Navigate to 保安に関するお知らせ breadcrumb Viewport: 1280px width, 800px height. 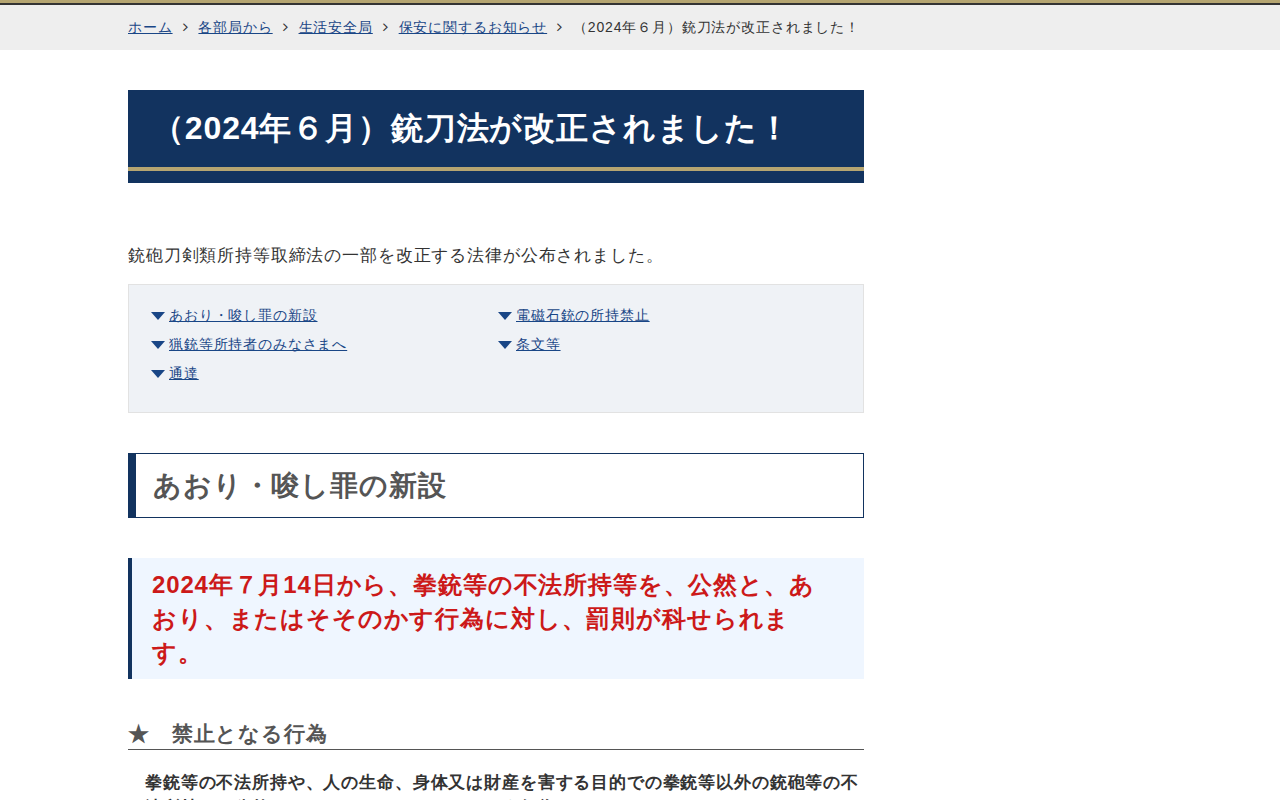pyautogui.click(x=473, y=28)
